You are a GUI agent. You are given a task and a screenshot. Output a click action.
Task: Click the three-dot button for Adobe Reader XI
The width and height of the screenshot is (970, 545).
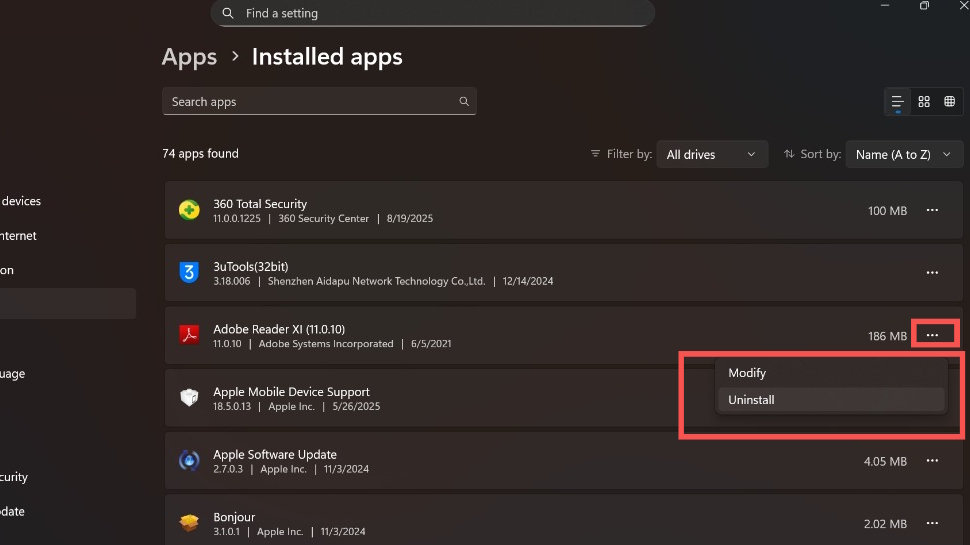coord(932,335)
